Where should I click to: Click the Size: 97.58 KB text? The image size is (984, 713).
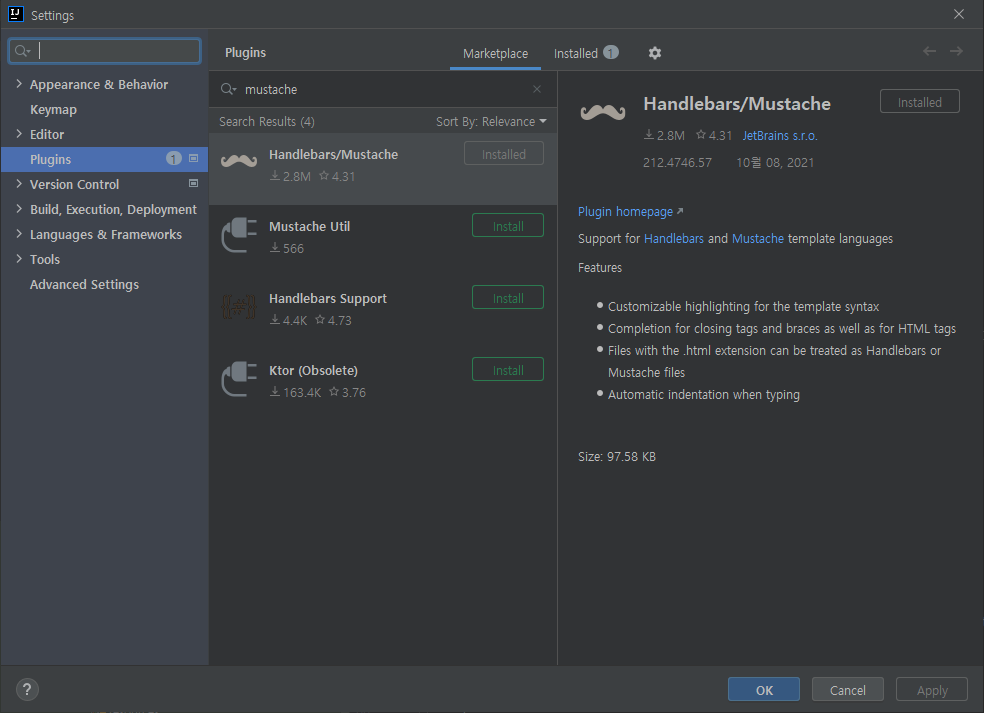click(x=616, y=456)
